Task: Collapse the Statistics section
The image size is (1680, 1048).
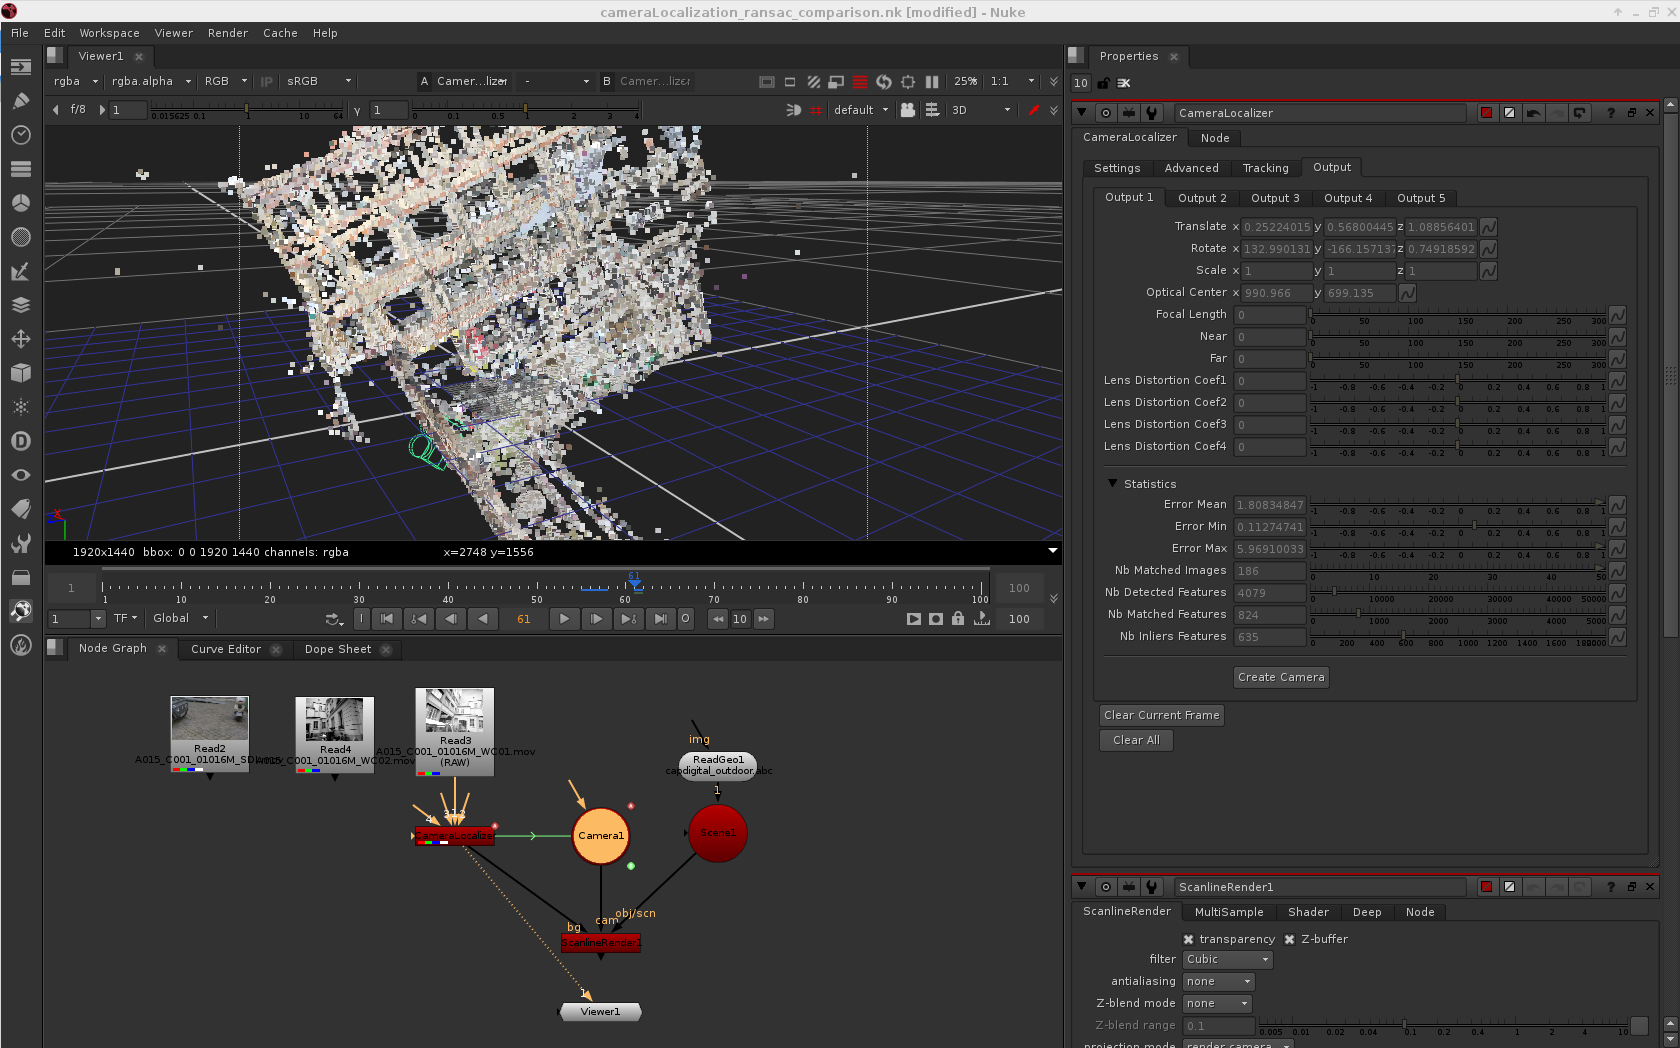Action: (1112, 483)
